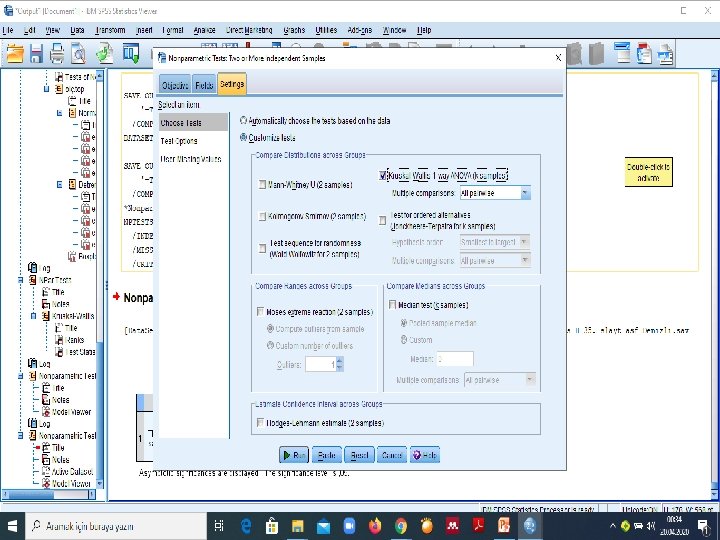Open Hypothesis order dropdown
The image size is (720, 540).
point(495,242)
